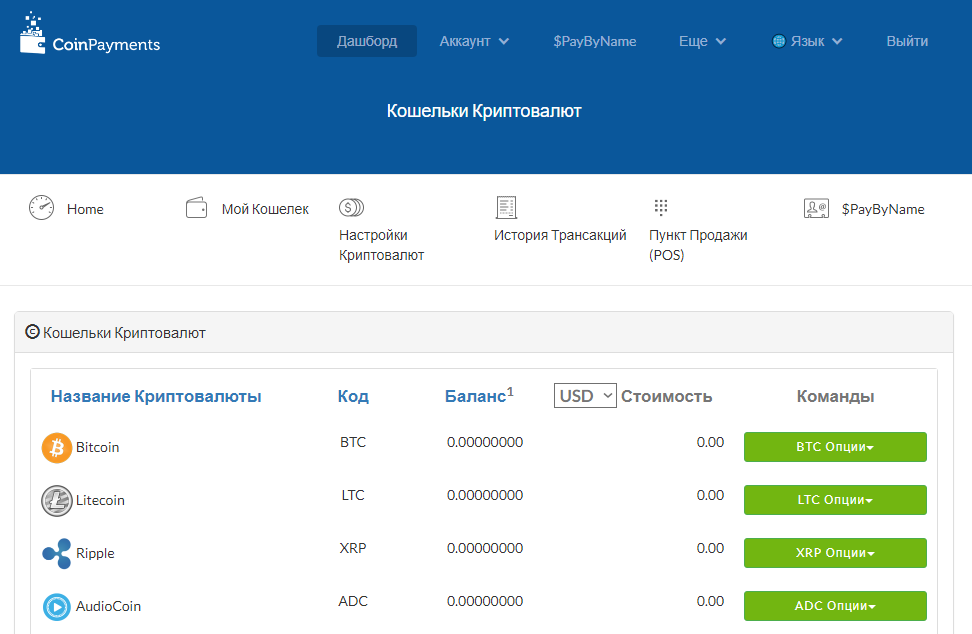Open the USD currency selector

585,395
